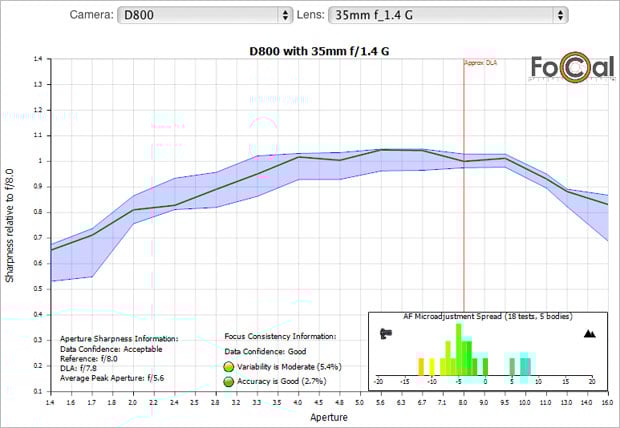The height and width of the screenshot is (428, 620).
Task: Click the Lens: label
Action: 311,15
